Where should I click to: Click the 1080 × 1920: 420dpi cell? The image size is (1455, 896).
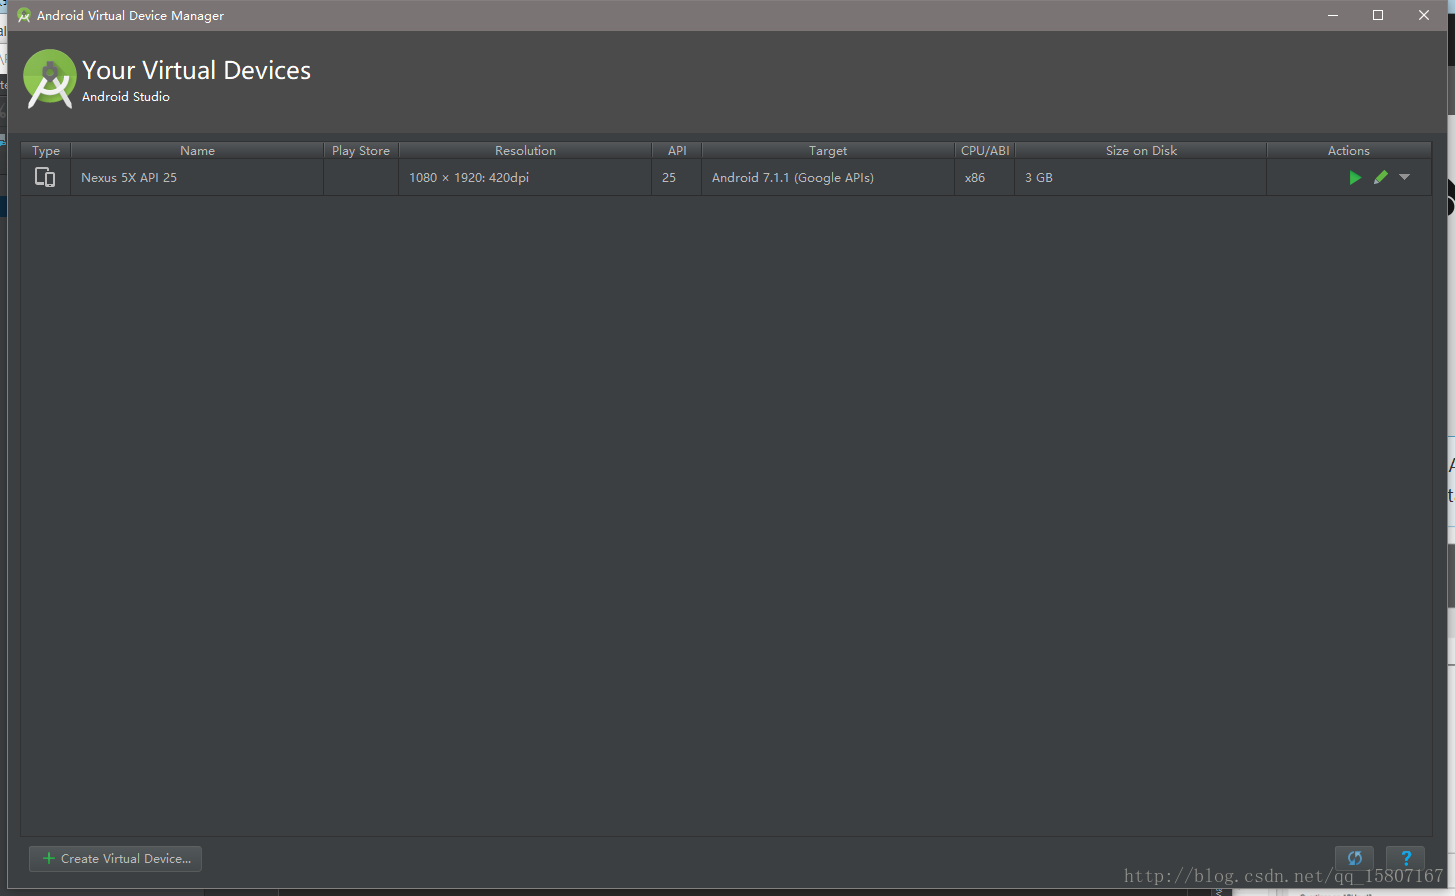pyautogui.click(x=525, y=177)
